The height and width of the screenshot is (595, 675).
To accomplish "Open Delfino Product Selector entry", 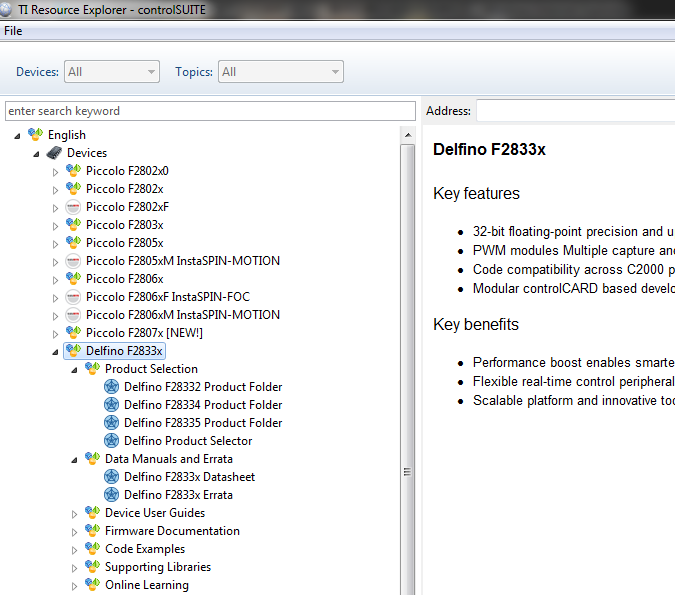I will click(x=188, y=441).
